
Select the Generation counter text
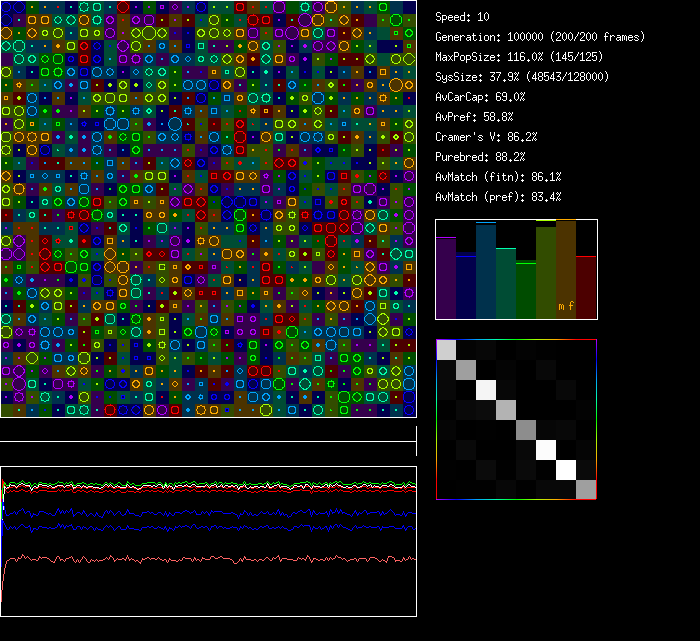[540, 37]
